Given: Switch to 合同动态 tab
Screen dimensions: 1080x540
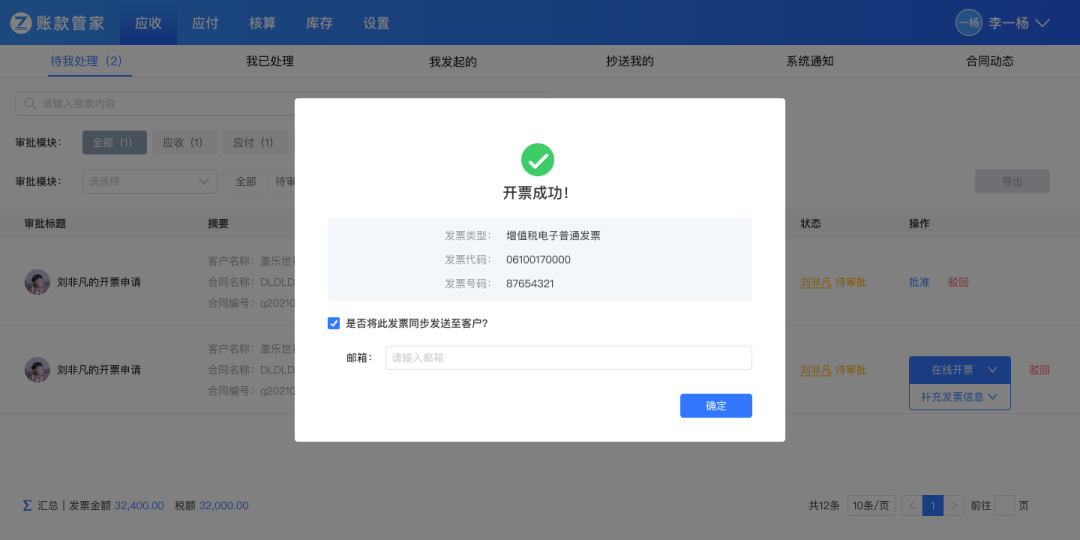Looking at the screenshot, I should pos(990,61).
